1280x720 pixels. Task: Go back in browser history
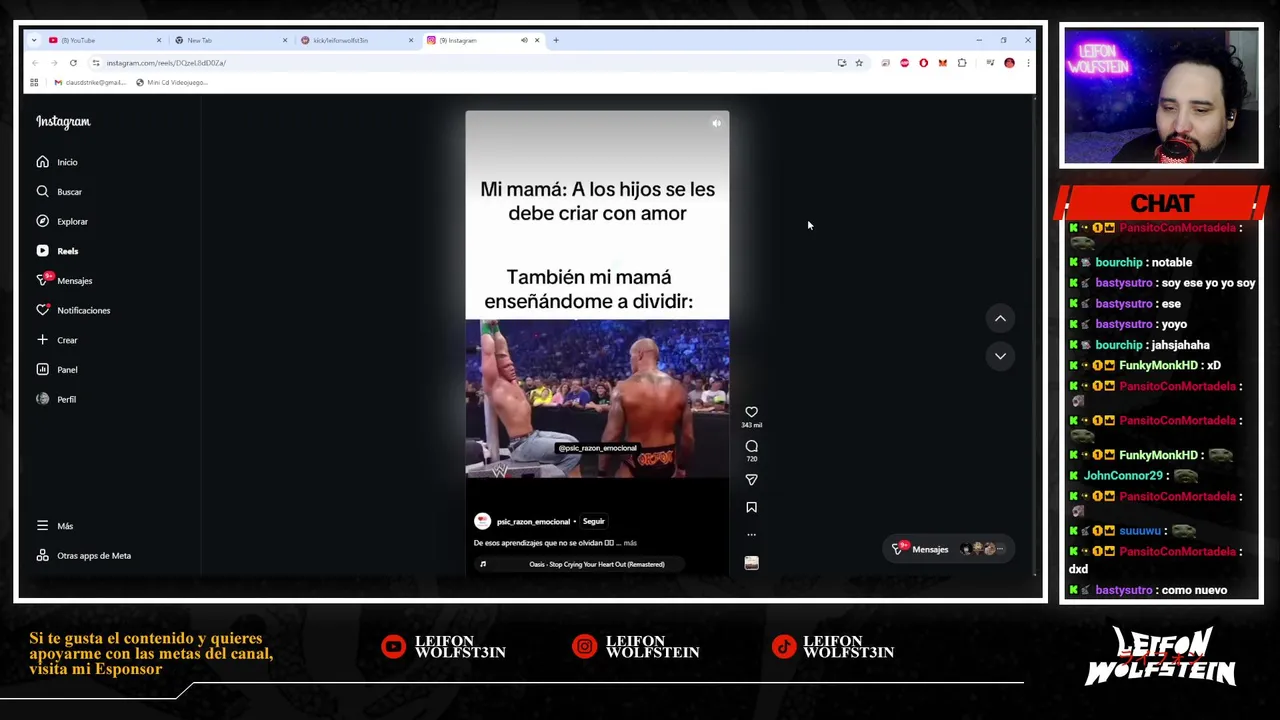(x=35, y=63)
